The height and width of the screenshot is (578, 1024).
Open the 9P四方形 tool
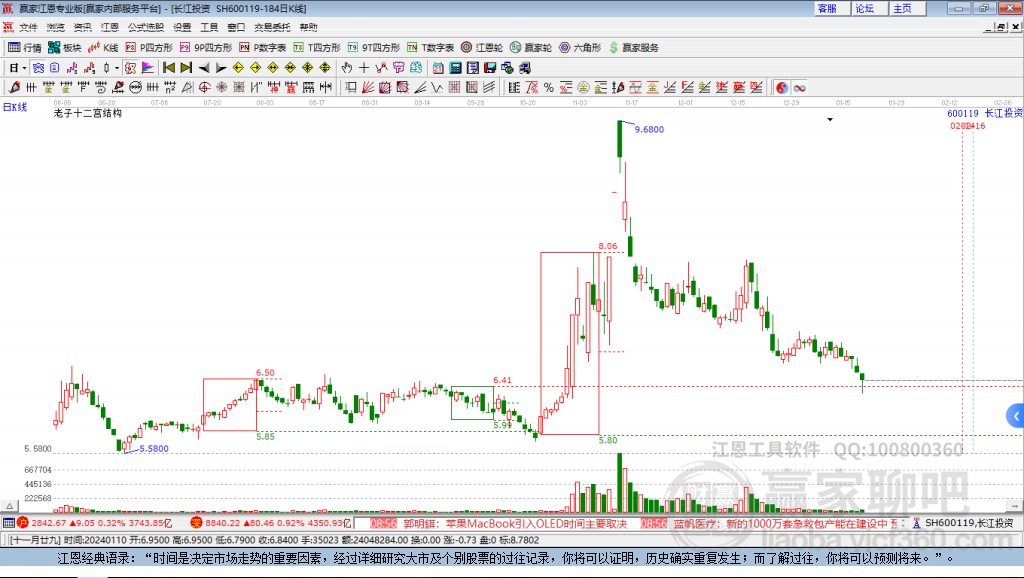pyautogui.click(x=206, y=48)
